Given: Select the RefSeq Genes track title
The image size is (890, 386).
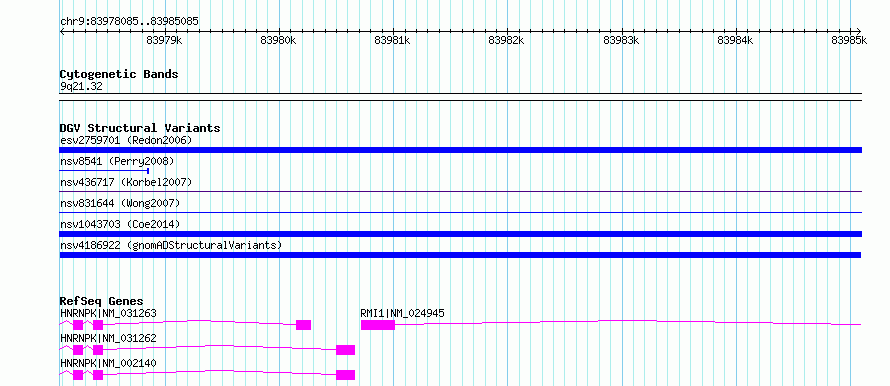Looking at the screenshot, I should click(x=101, y=301).
